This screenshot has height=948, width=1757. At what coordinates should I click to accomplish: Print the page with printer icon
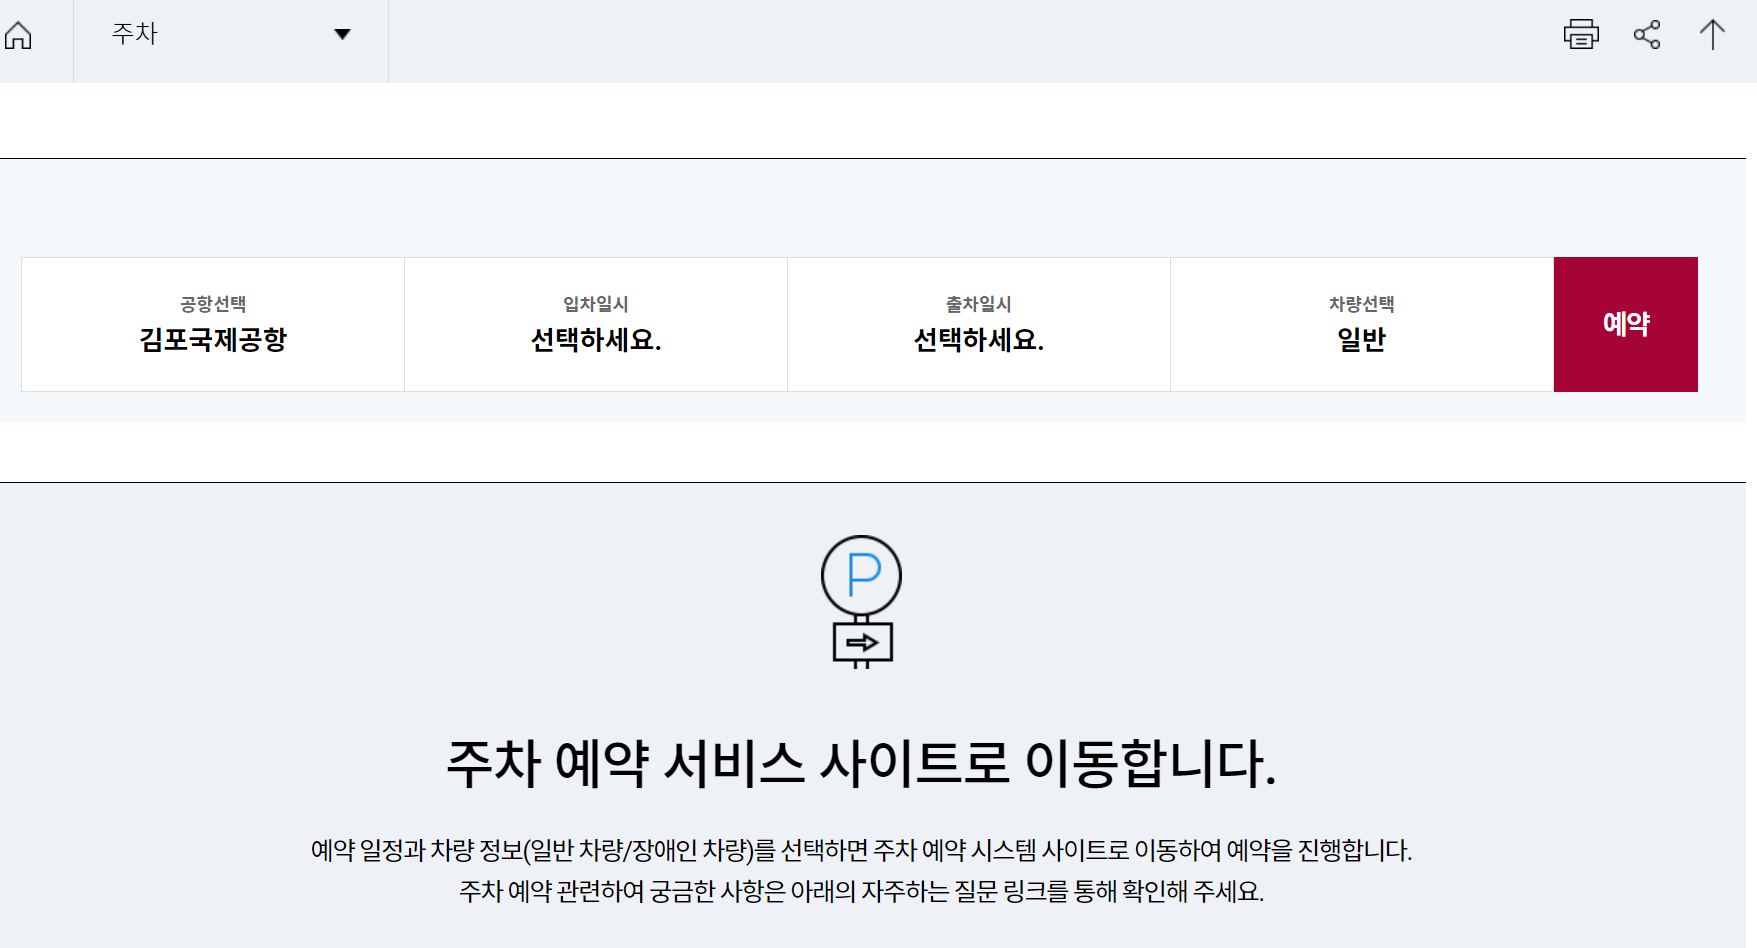[x=1581, y=34]
